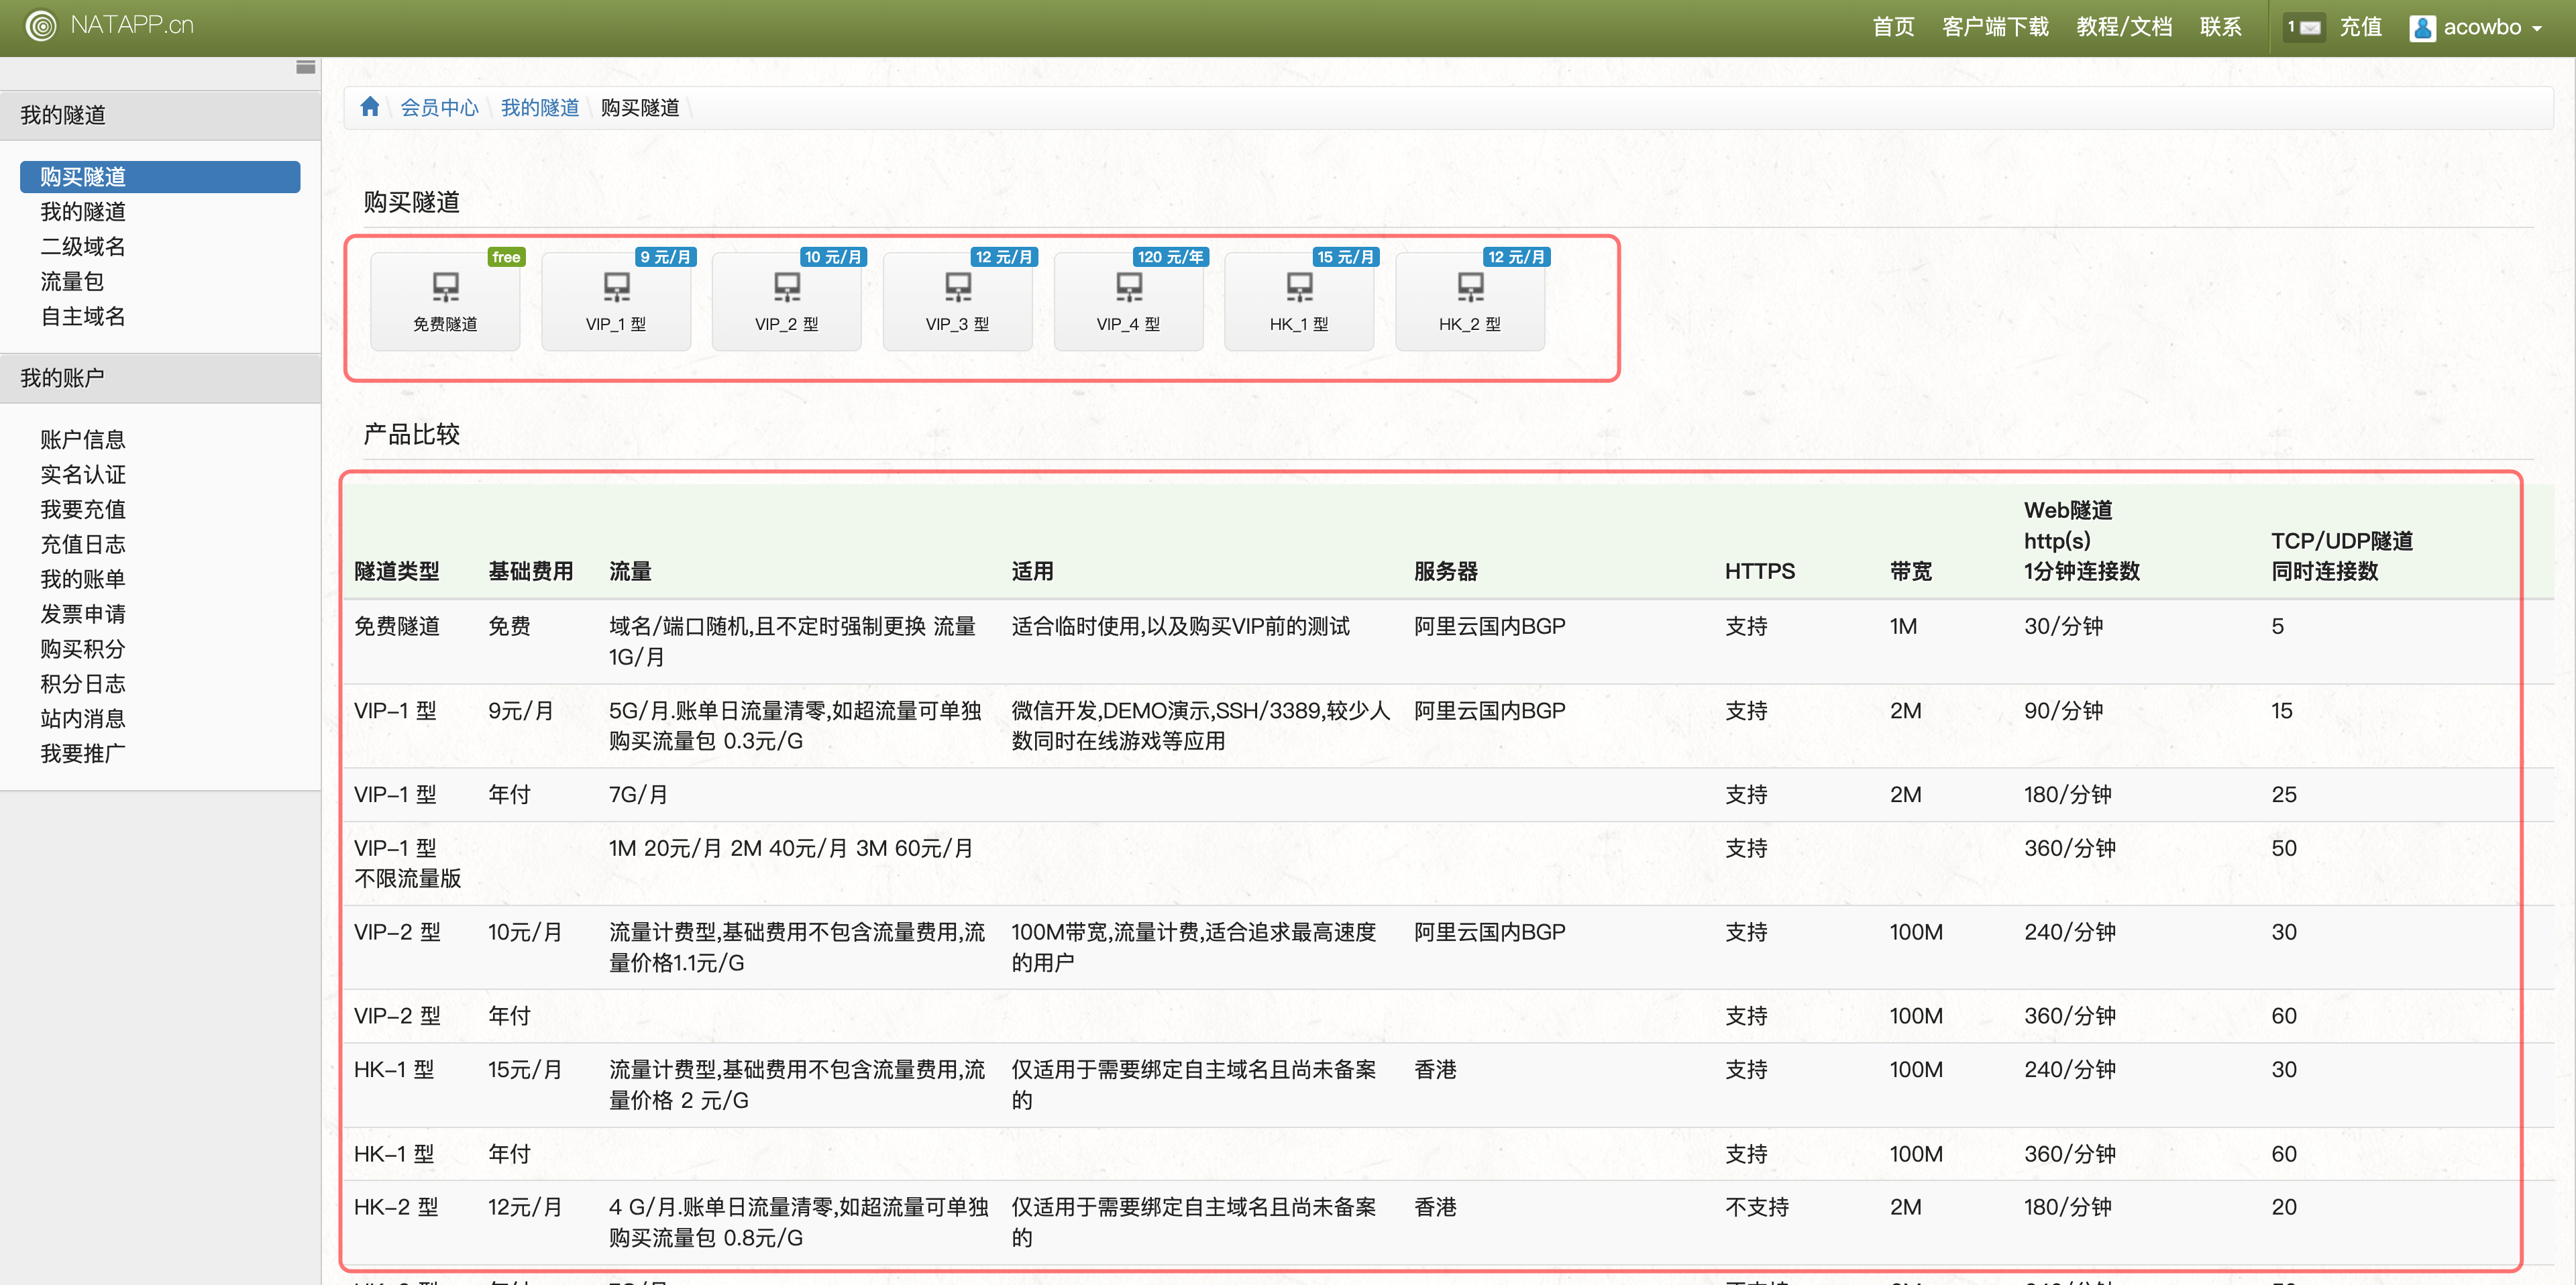Open 自主域名 sidebar item
The image size is (2576, 1285).
(83, 317)
